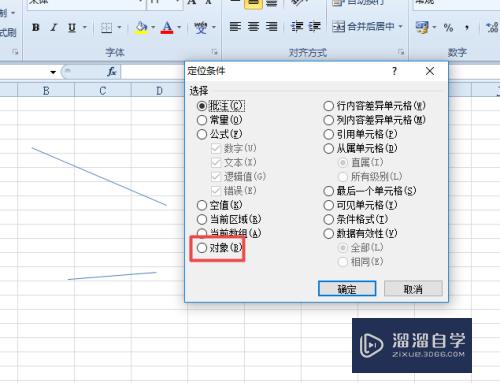Click the 确定 (OK) button
The image size is (500, 383).
point(347,289)
